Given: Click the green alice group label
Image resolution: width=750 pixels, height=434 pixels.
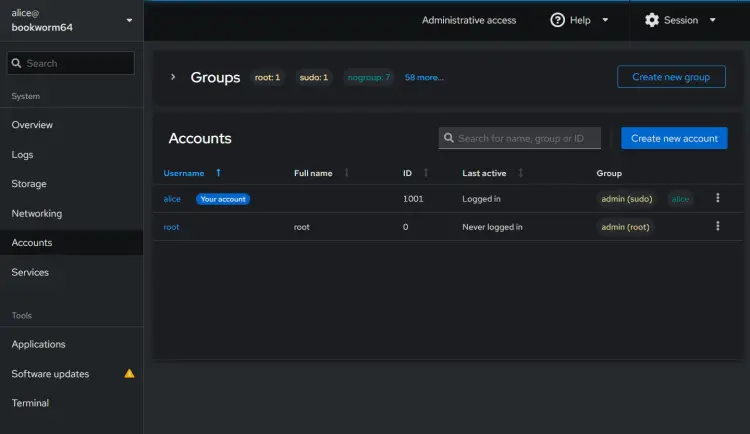Looking at the screenshot, I should 680,199.
